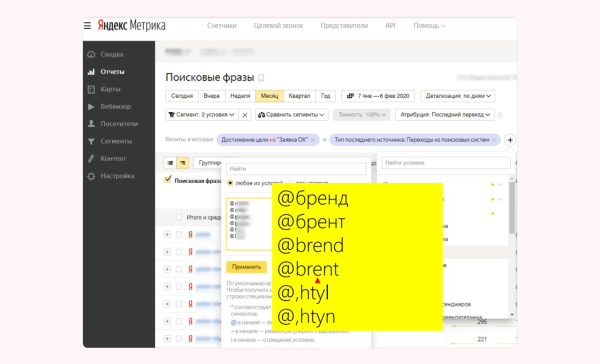Click the Отчеты bar chart icon
This screenshot has width=600, height=364.
91,72
